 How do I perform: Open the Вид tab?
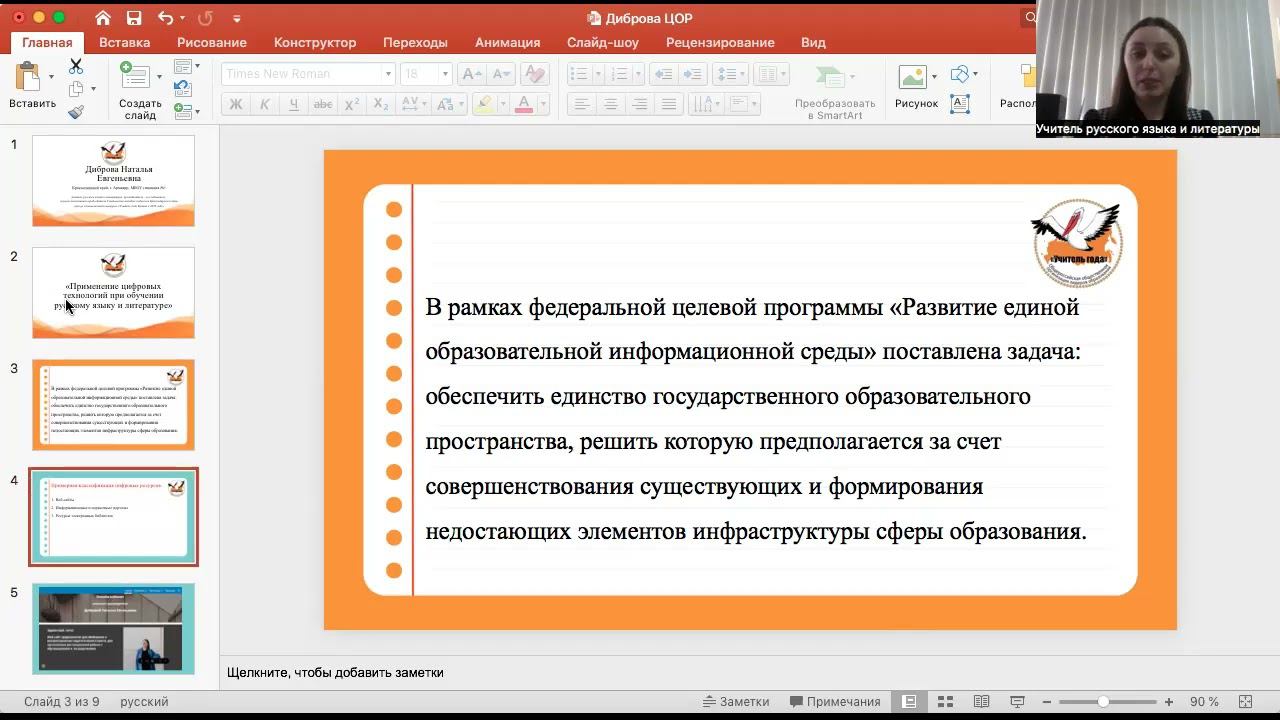coord(813,43)
